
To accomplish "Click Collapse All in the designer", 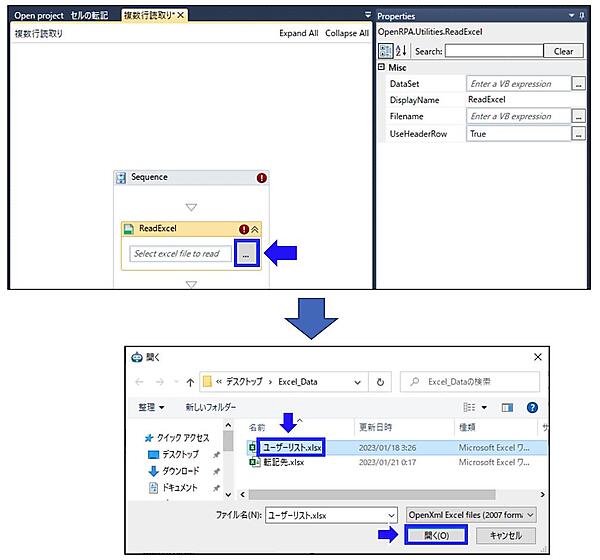I will [347, 33].
